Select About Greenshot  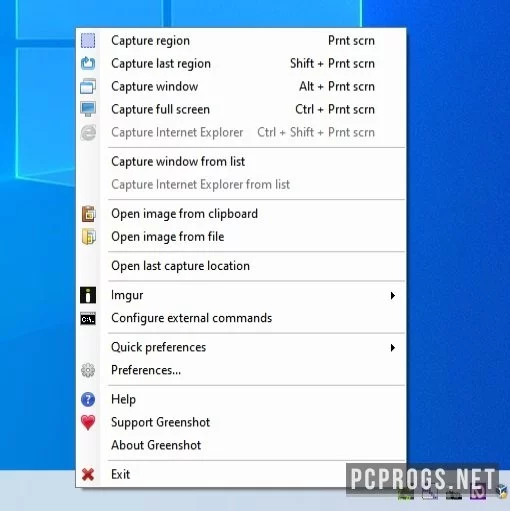[x=156, y=445]
